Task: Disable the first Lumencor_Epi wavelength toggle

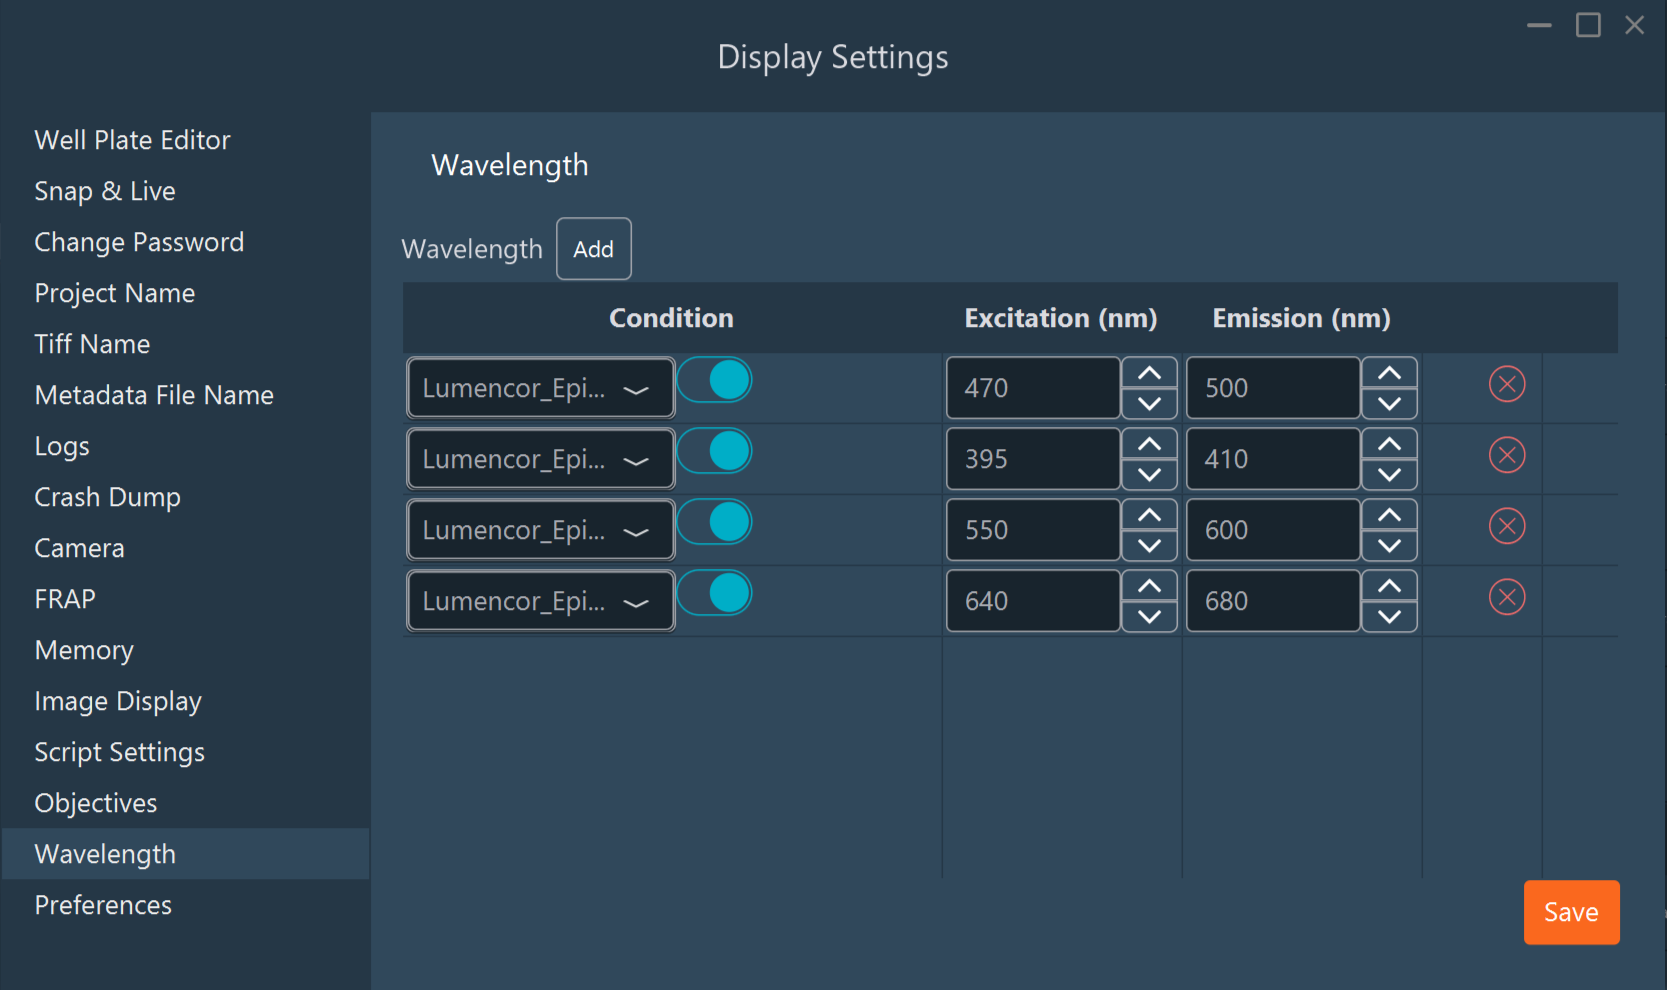Action: [714, 380]
